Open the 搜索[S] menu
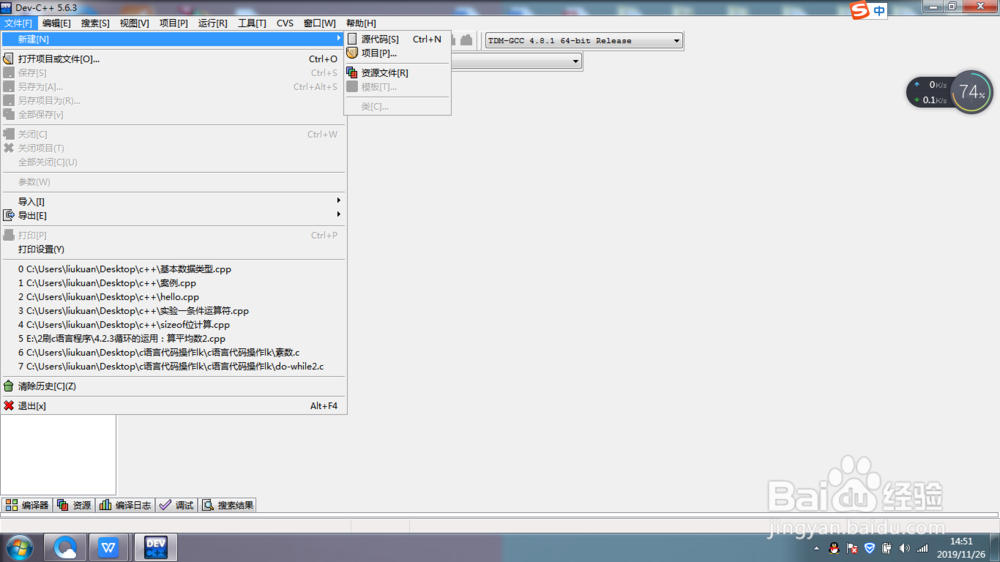Screen dimensions: 1000x562 (95, 23)
